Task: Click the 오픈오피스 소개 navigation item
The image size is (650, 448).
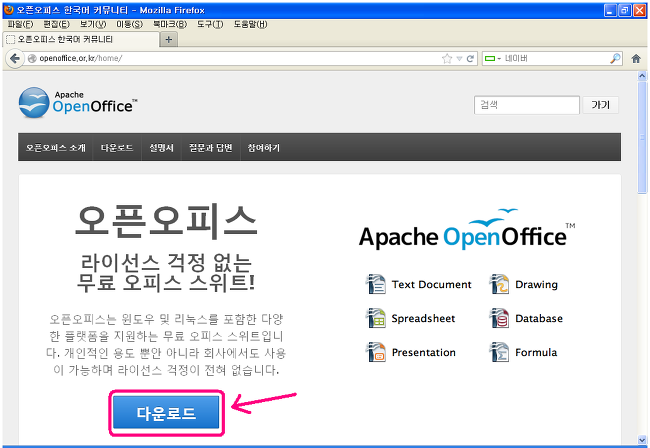Action: click(56, 148)
